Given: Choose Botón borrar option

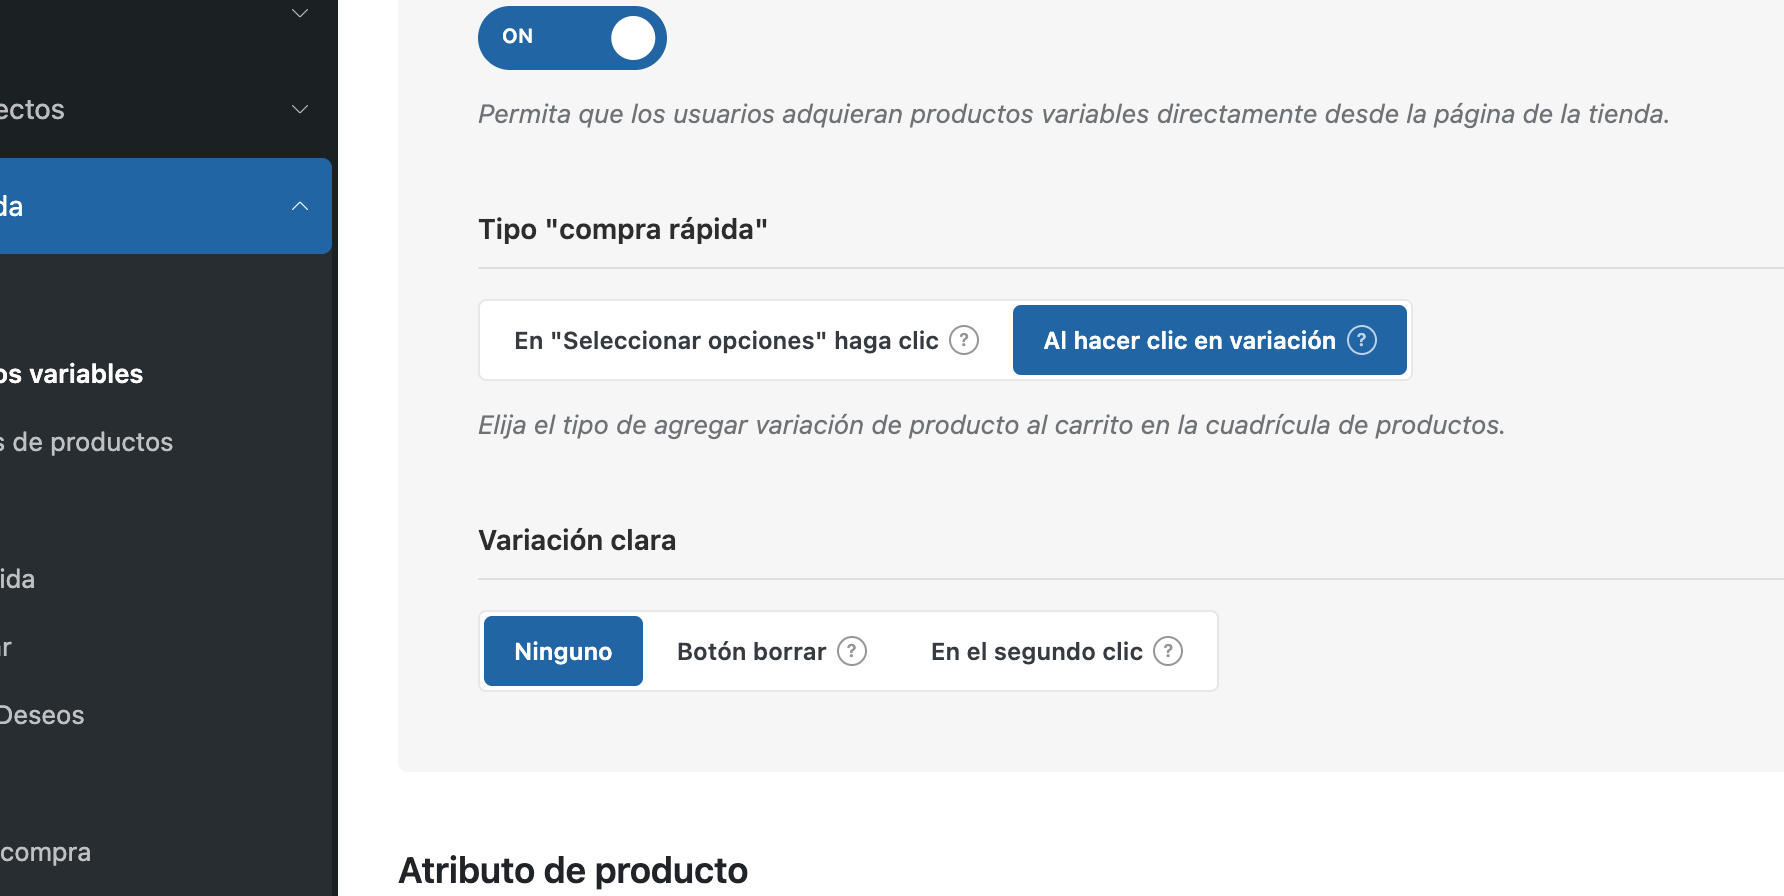Looking at the screenshot, I should [x=751, y=651].
